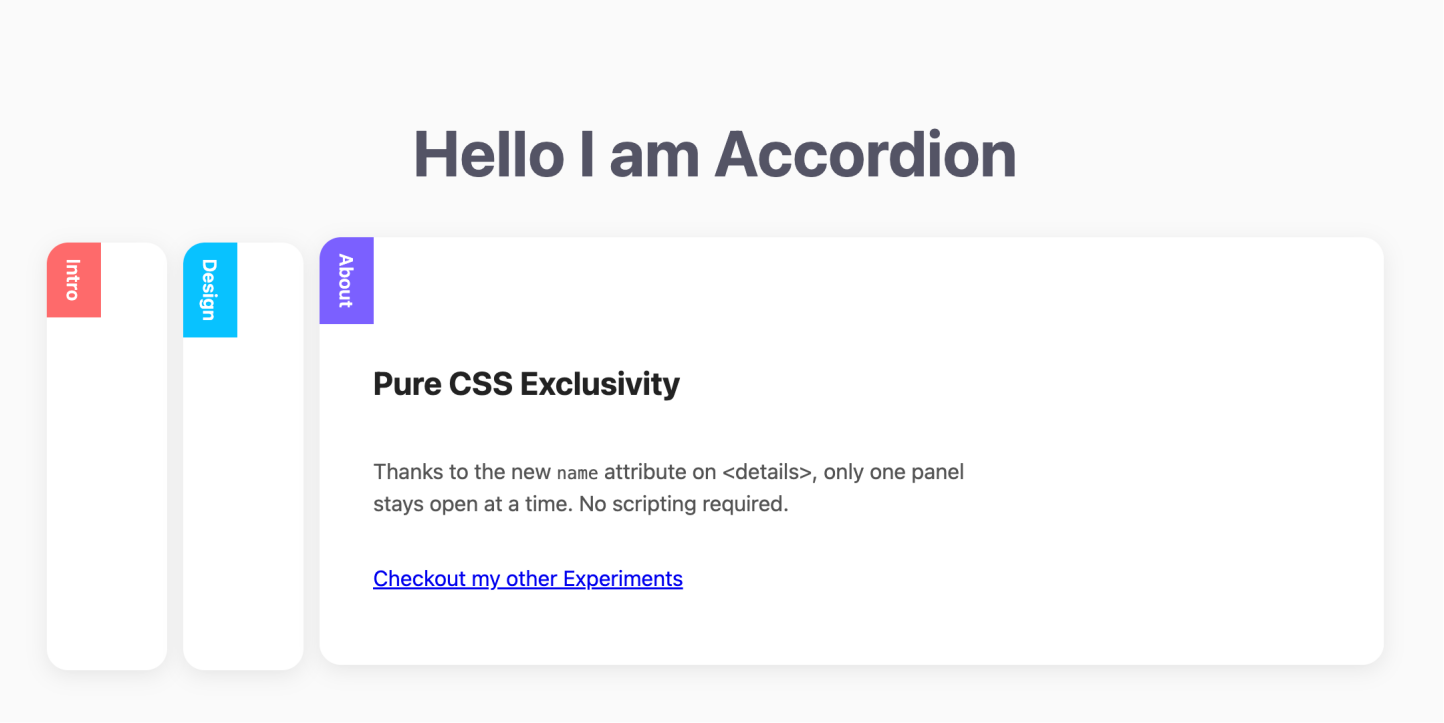Expand the red Intro accordion panel
Image resolution: width=1444 pixels, height=723 pixels.
pos(73,280)
